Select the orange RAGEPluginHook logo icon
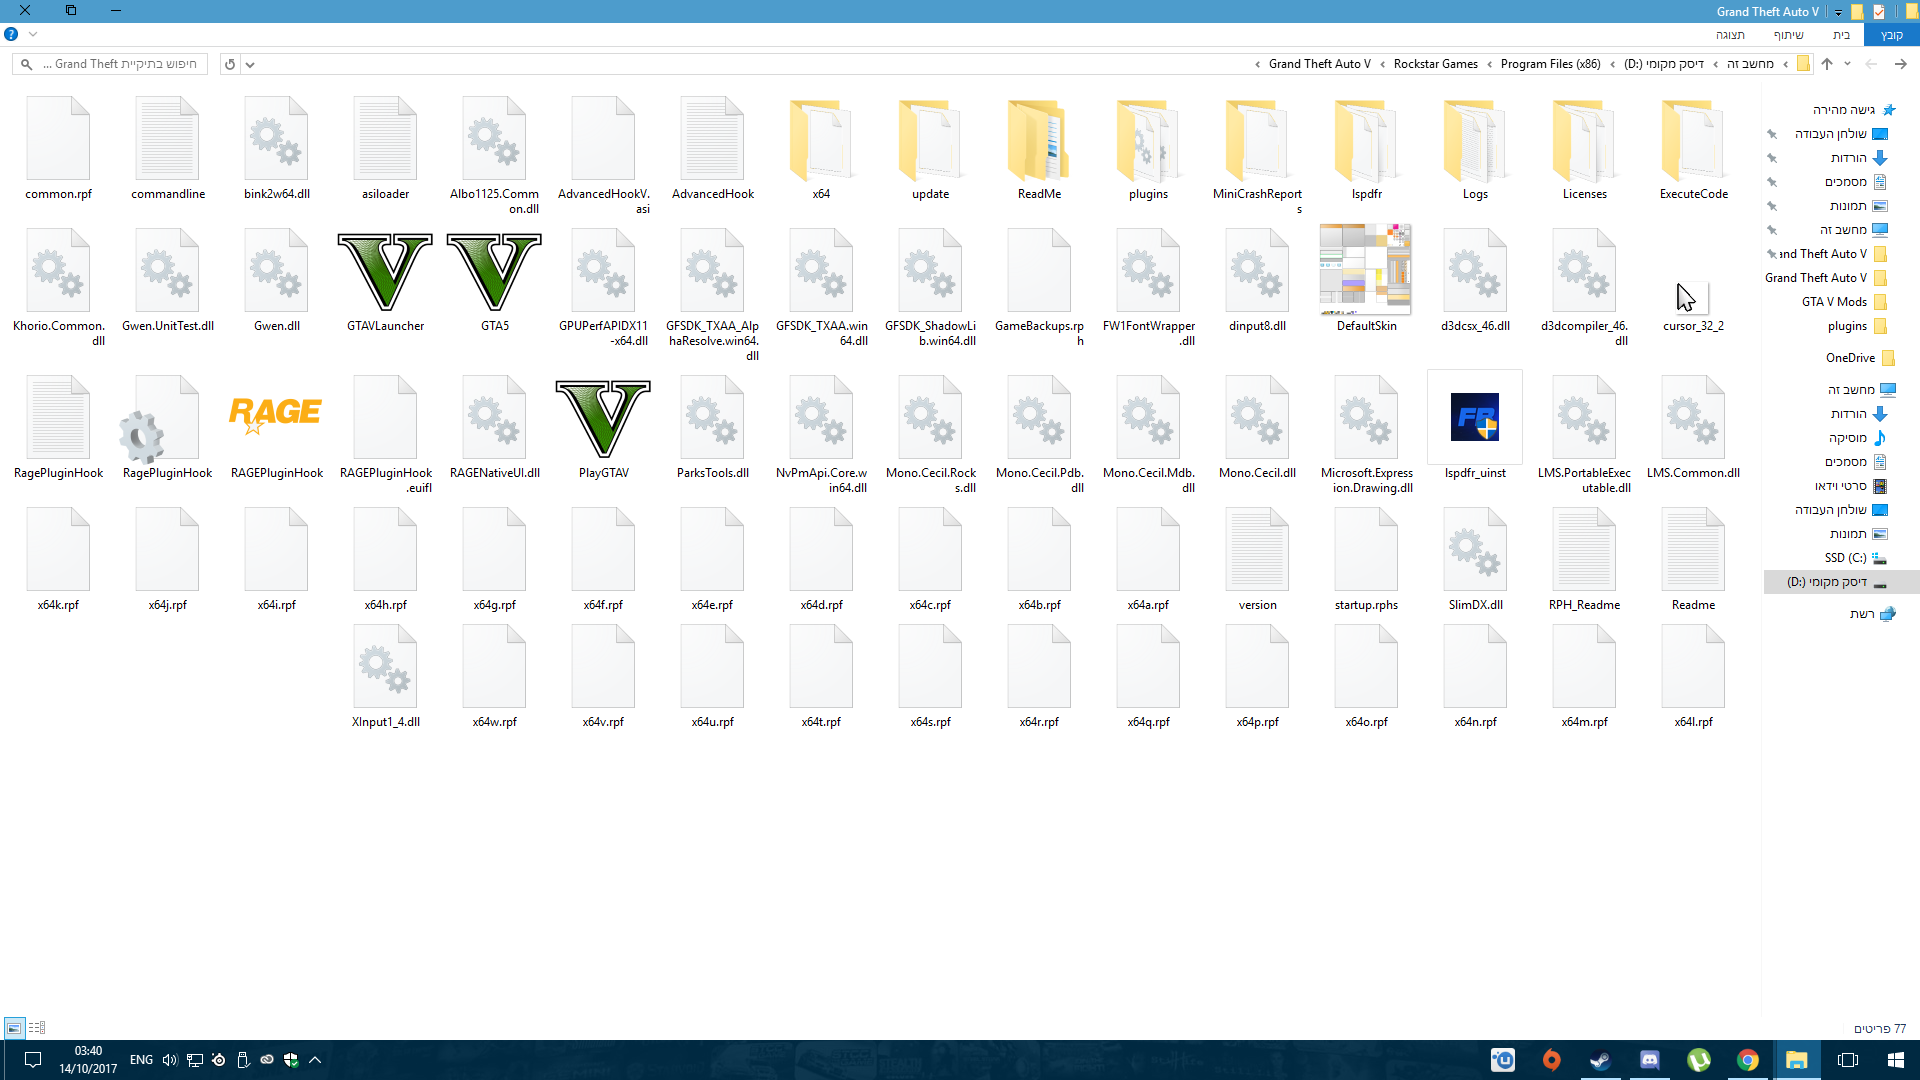Screen dimensions: 1920x1080 click(x=276, y=415)
